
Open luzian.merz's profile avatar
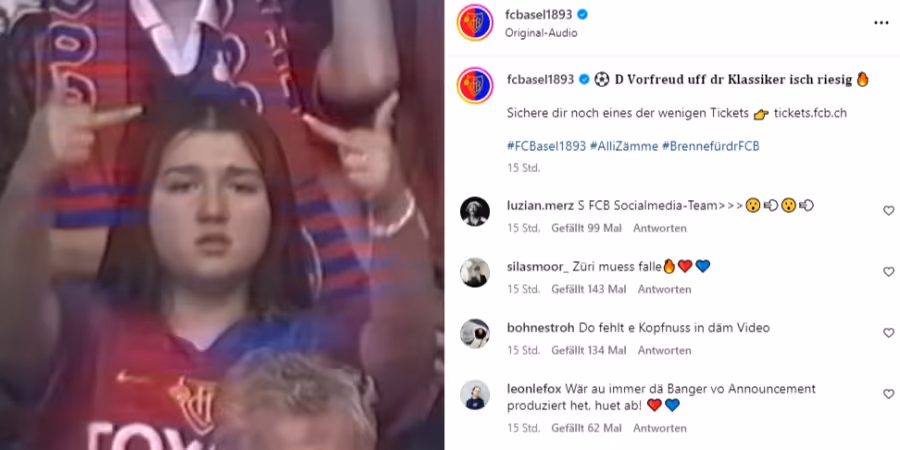coord(475,212)
